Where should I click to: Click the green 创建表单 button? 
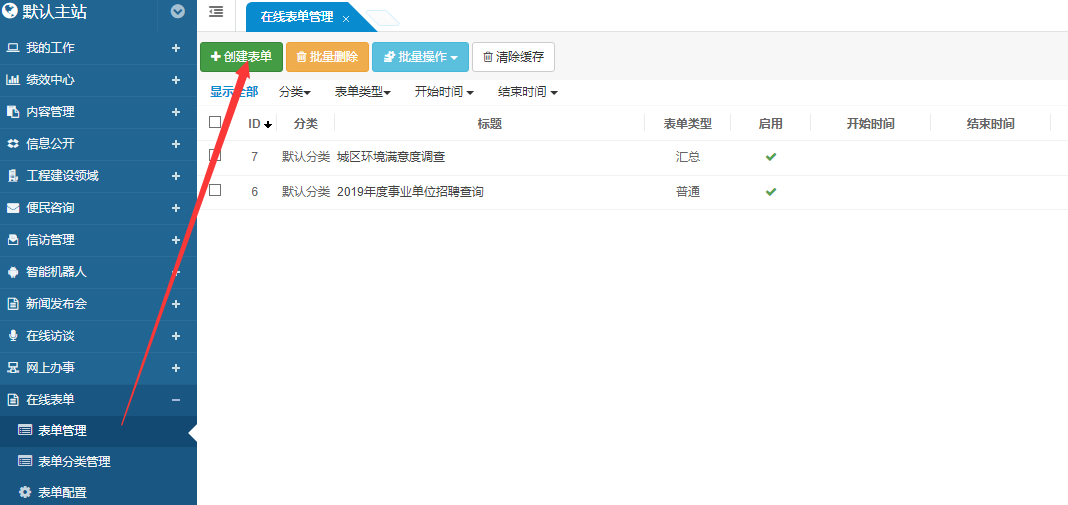[x=241, y=57]
